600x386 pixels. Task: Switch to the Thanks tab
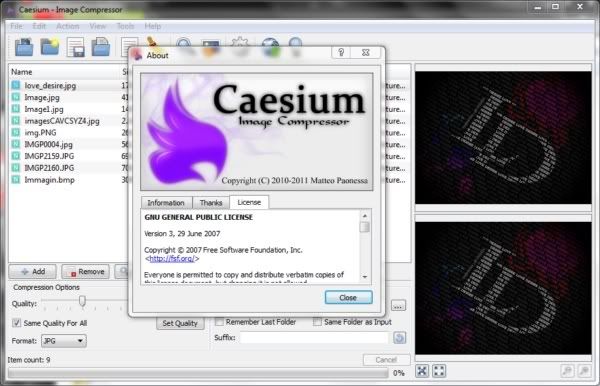pyautogui.click(x=210, y=203)
